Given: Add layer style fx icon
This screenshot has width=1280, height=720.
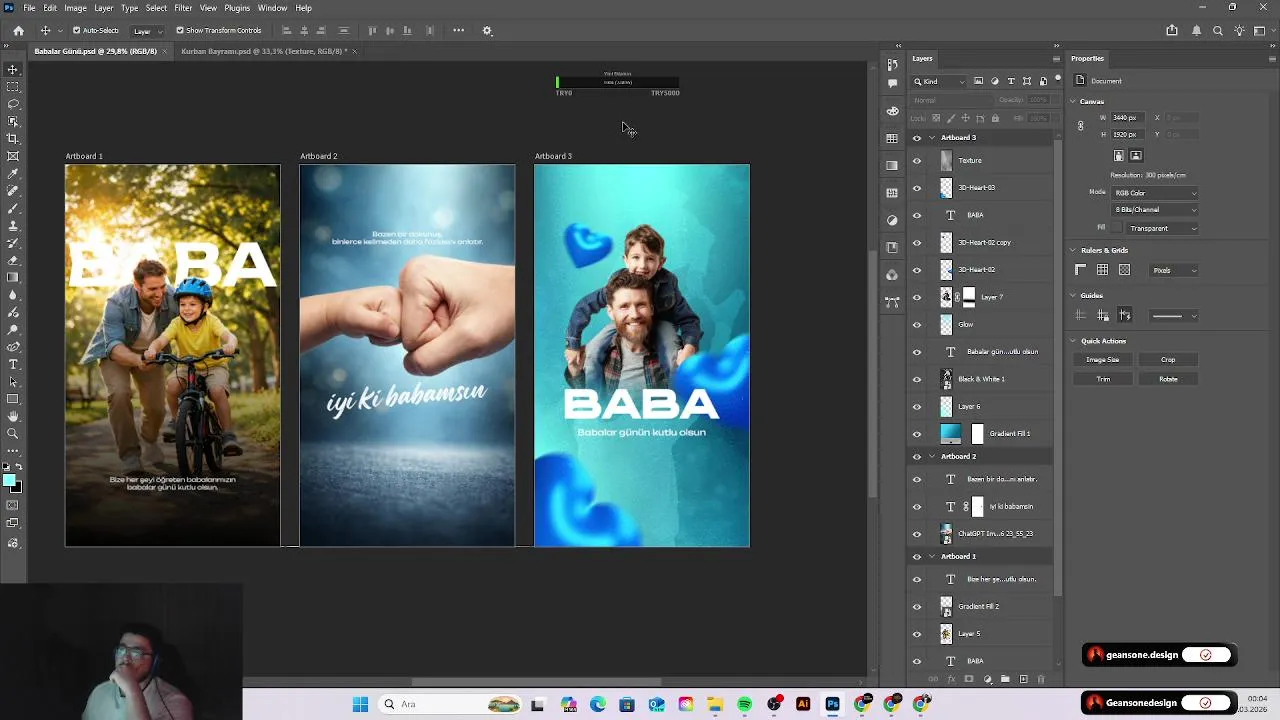Looking at the screenshot, I should coord(951,679).
